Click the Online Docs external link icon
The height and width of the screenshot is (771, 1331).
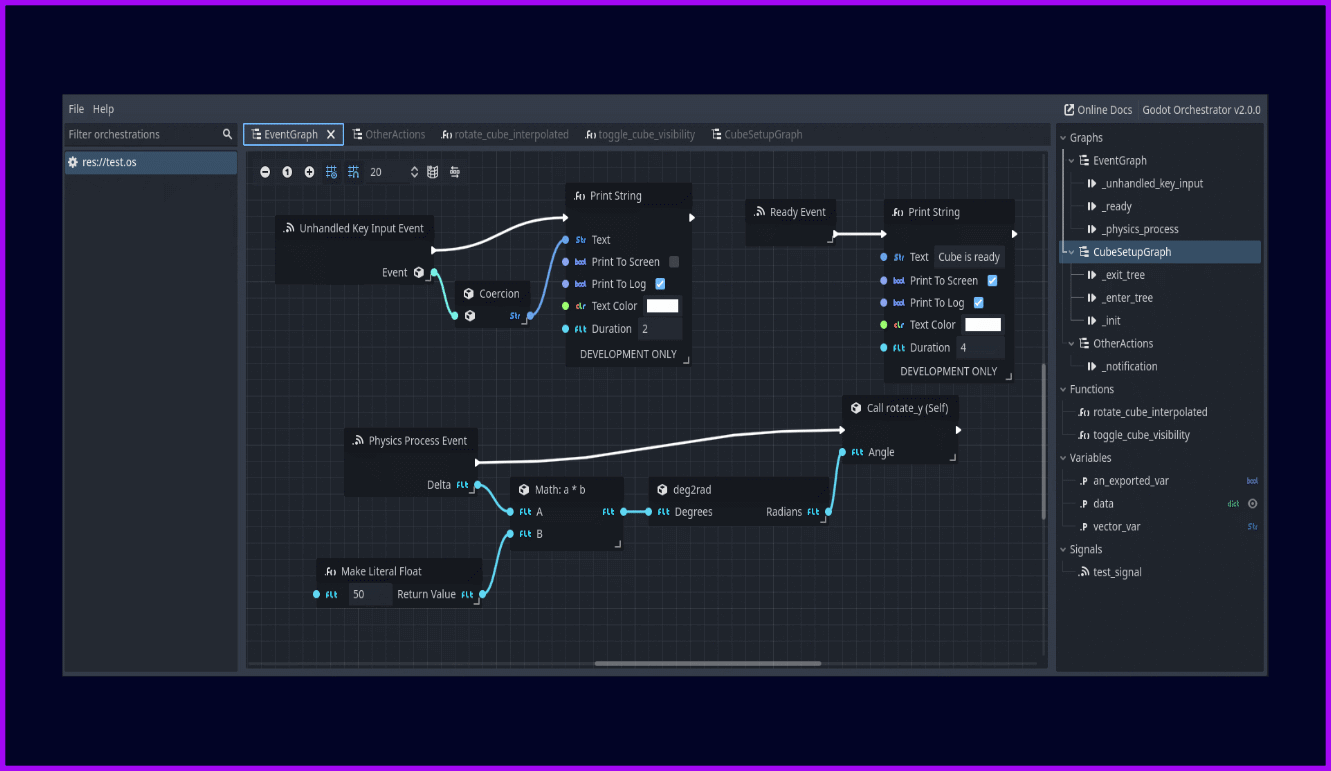pyautogui.click(x=1069, y=110)
